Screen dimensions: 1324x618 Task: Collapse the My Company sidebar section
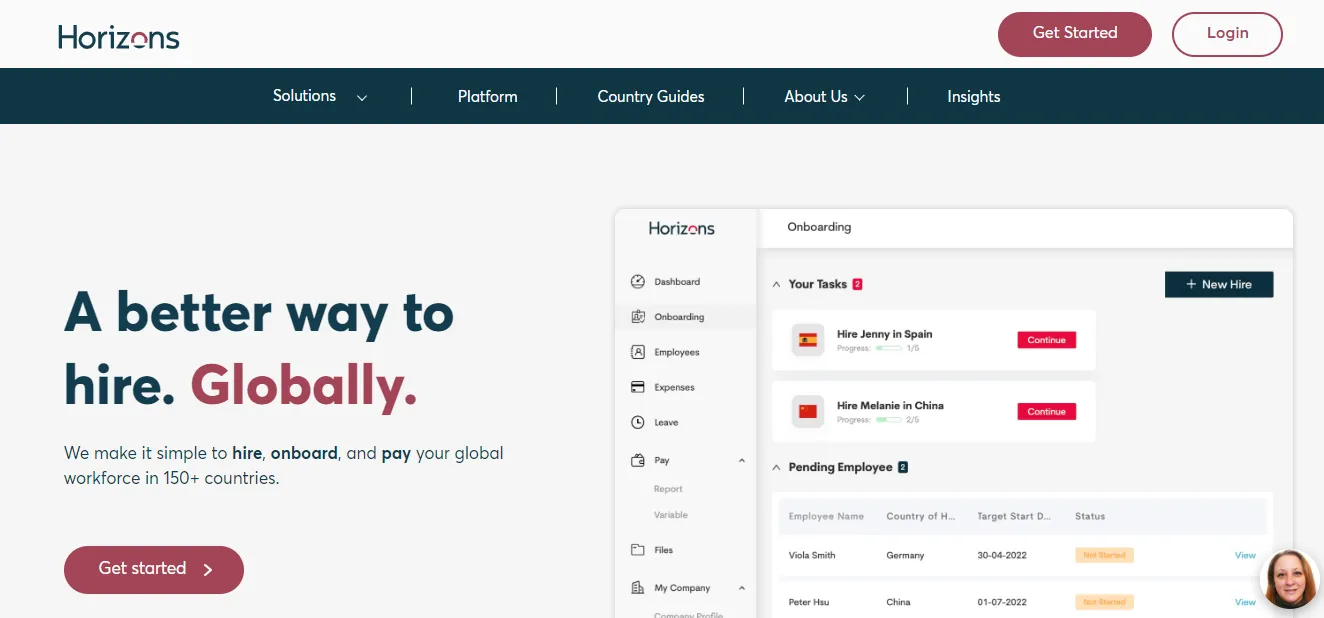coord(742,588)
